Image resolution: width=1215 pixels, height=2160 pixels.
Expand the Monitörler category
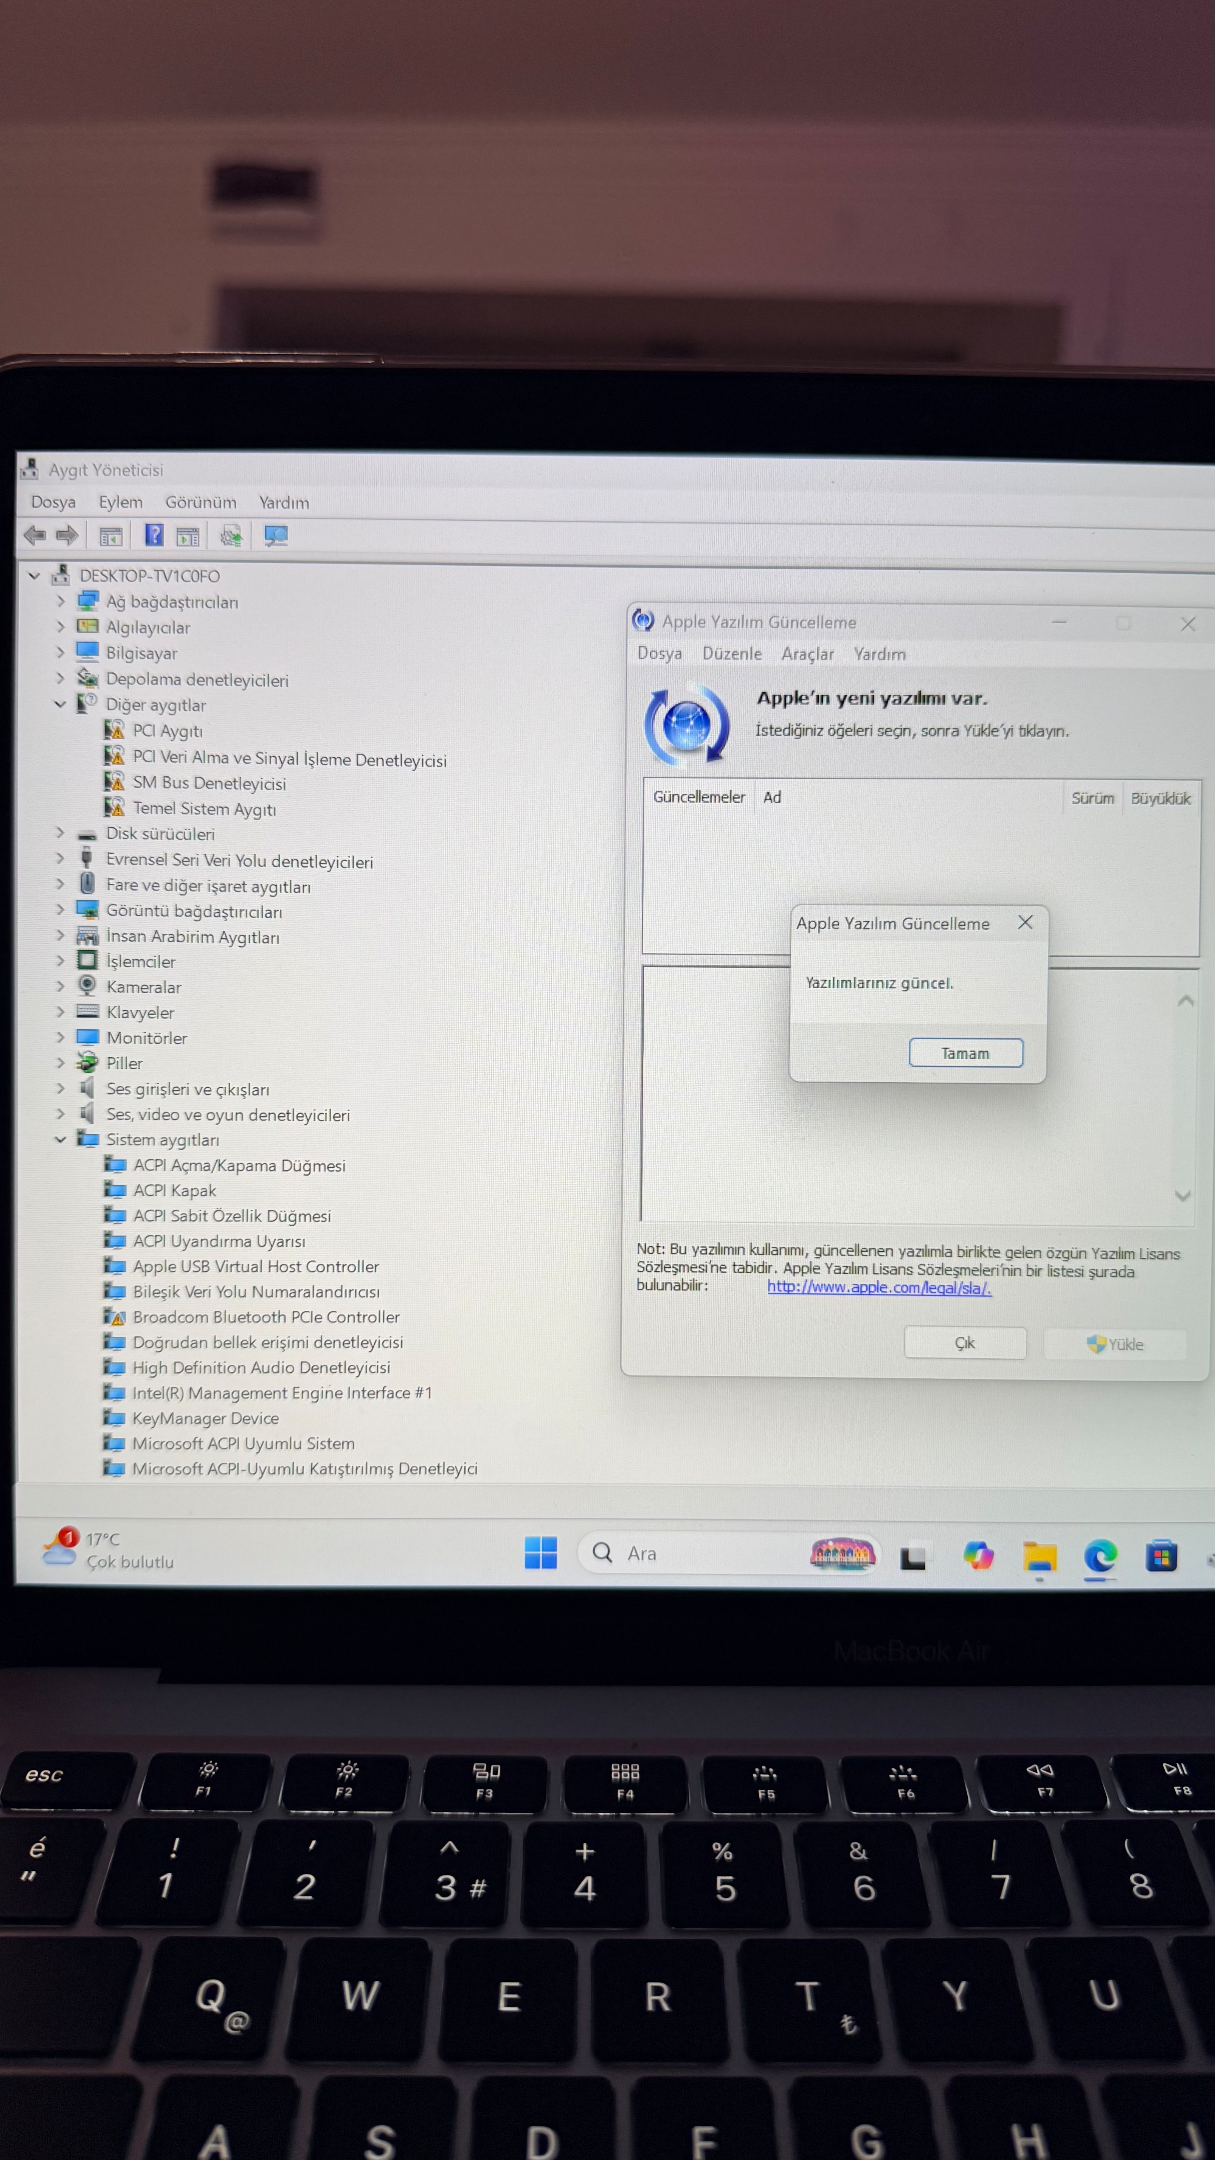pos(61,1037)
